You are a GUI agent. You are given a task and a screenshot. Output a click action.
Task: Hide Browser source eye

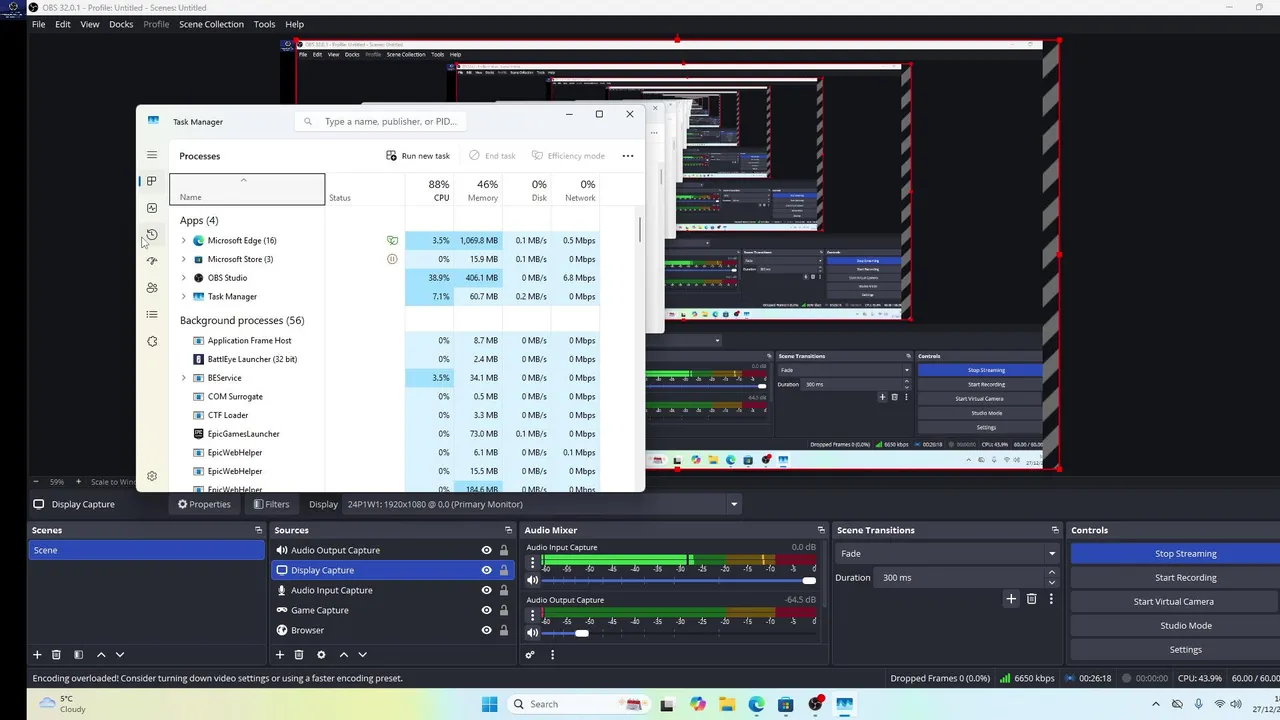click(x=487, y=630)
